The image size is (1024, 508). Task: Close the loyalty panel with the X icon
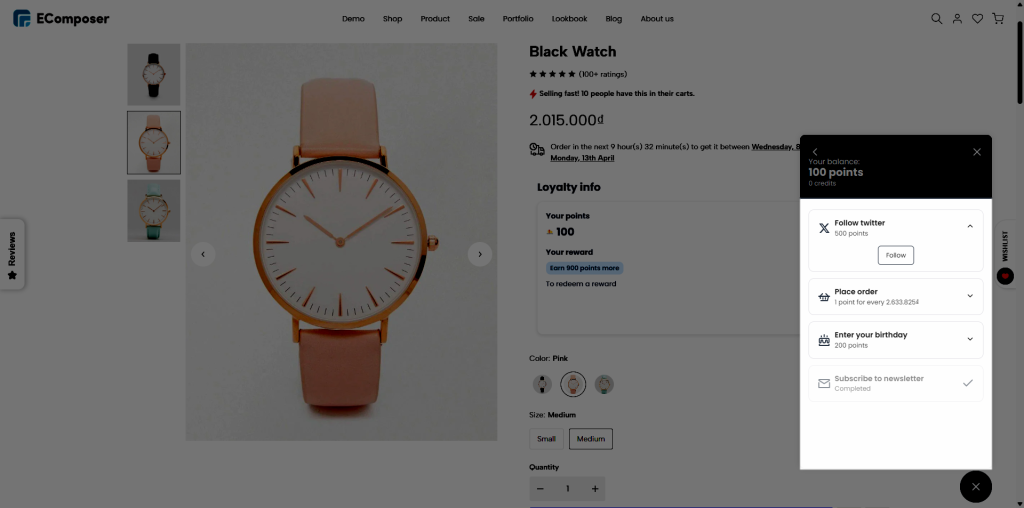(977, 152)
